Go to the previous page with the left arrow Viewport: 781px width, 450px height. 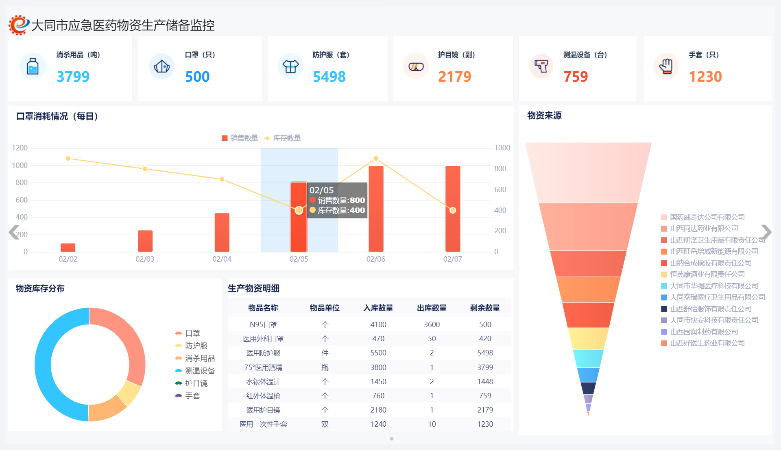click(14, 232)
